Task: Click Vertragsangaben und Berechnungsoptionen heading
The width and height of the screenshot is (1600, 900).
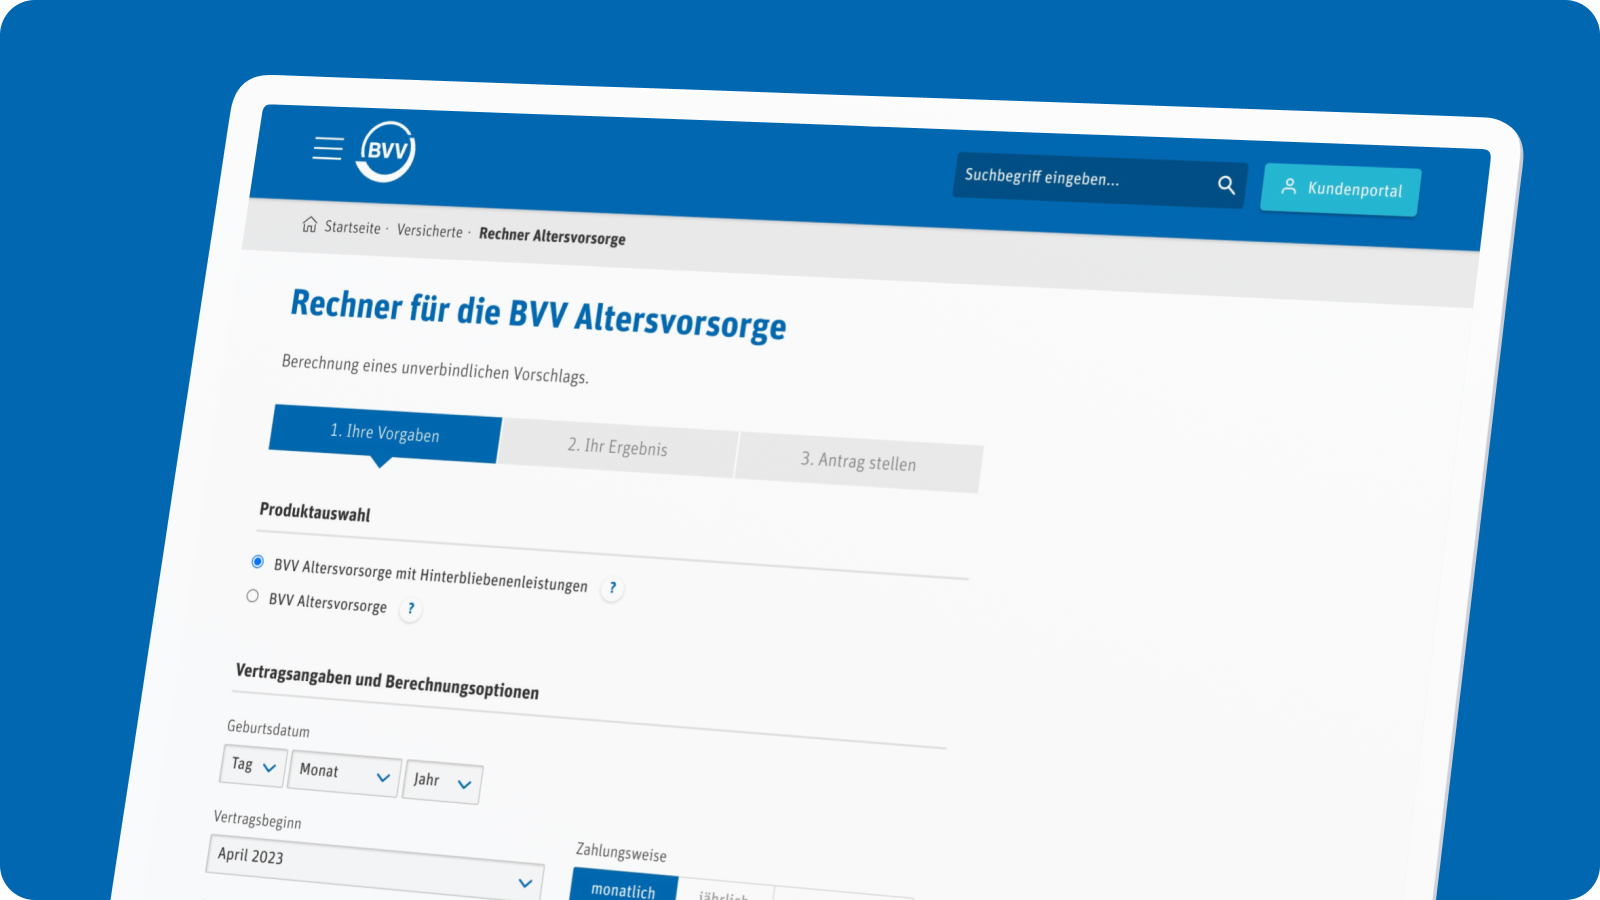Action: pos(387,682)
